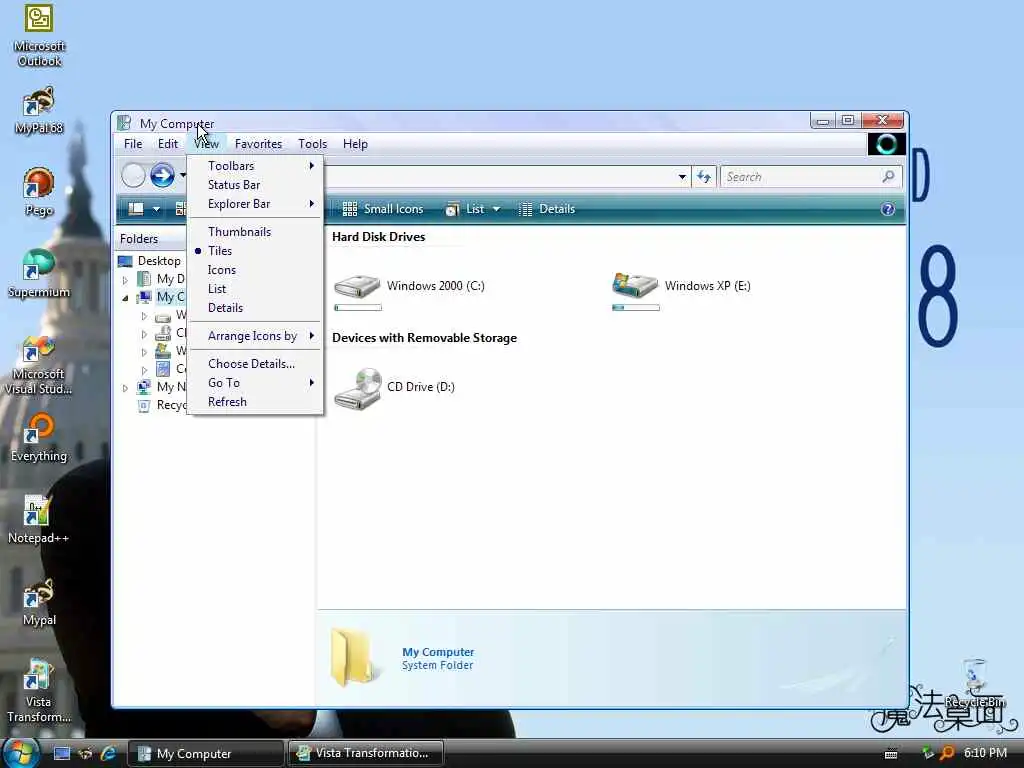Select Tiles view radio option
The width and height of the screenshot is (1024, 768).
[255, 251]
